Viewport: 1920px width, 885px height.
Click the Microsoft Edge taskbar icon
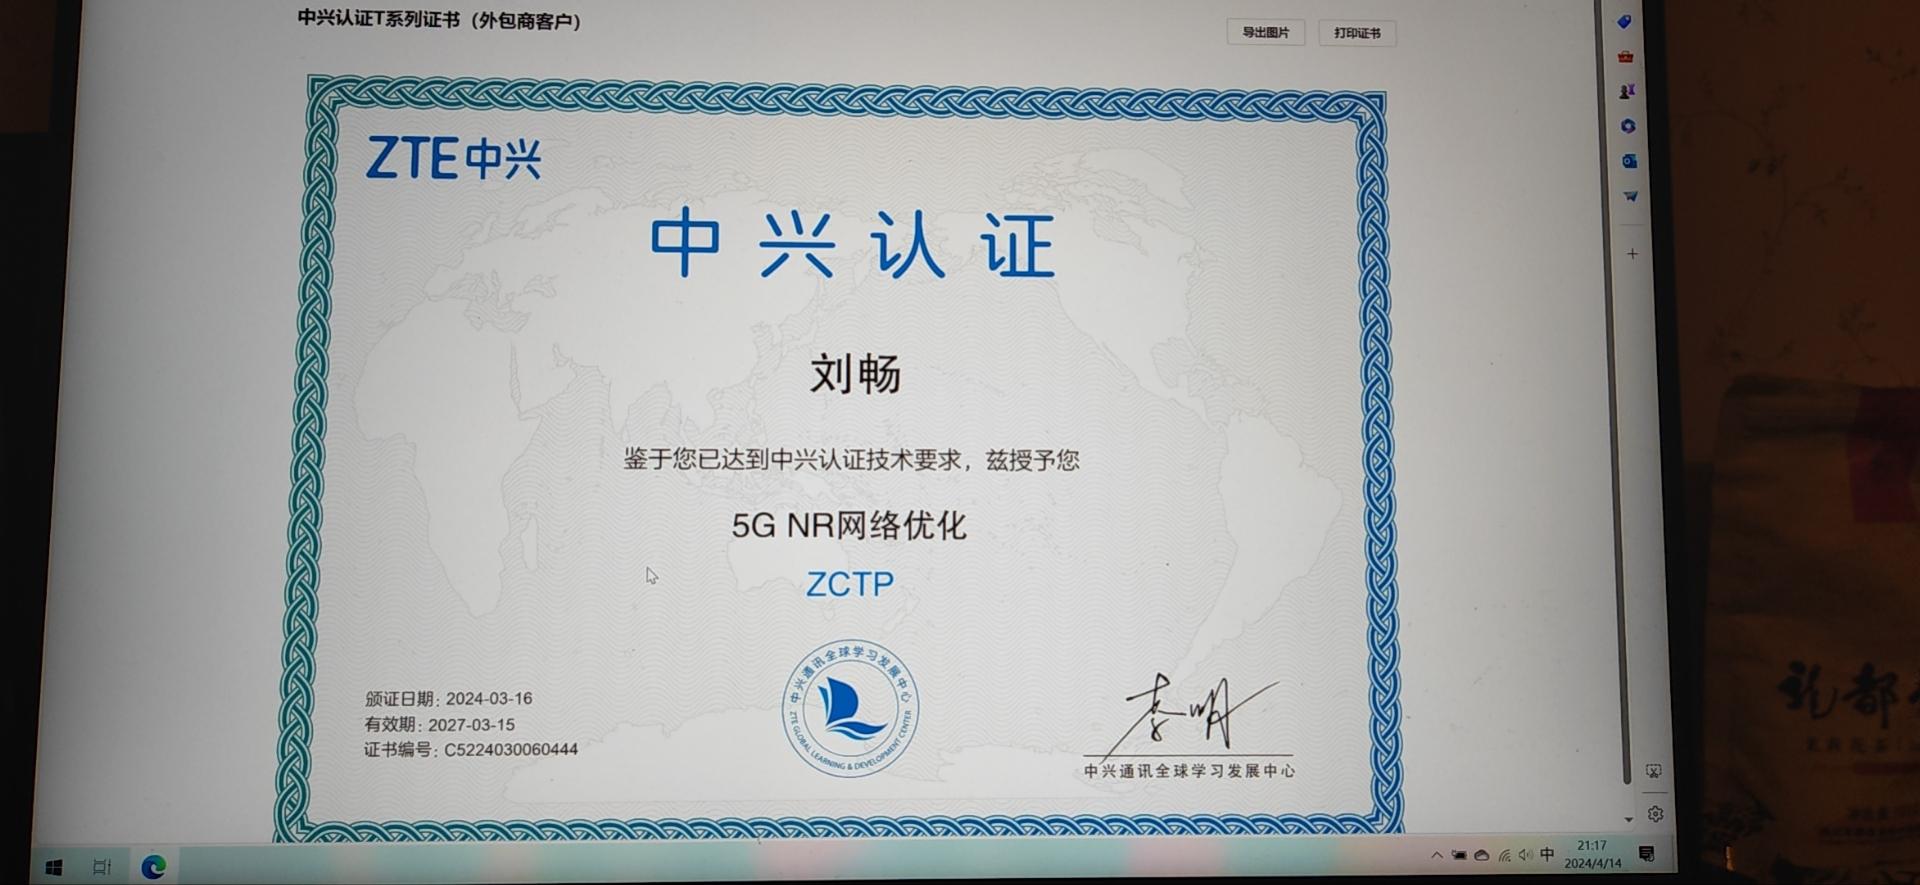(x=153, y=867)
